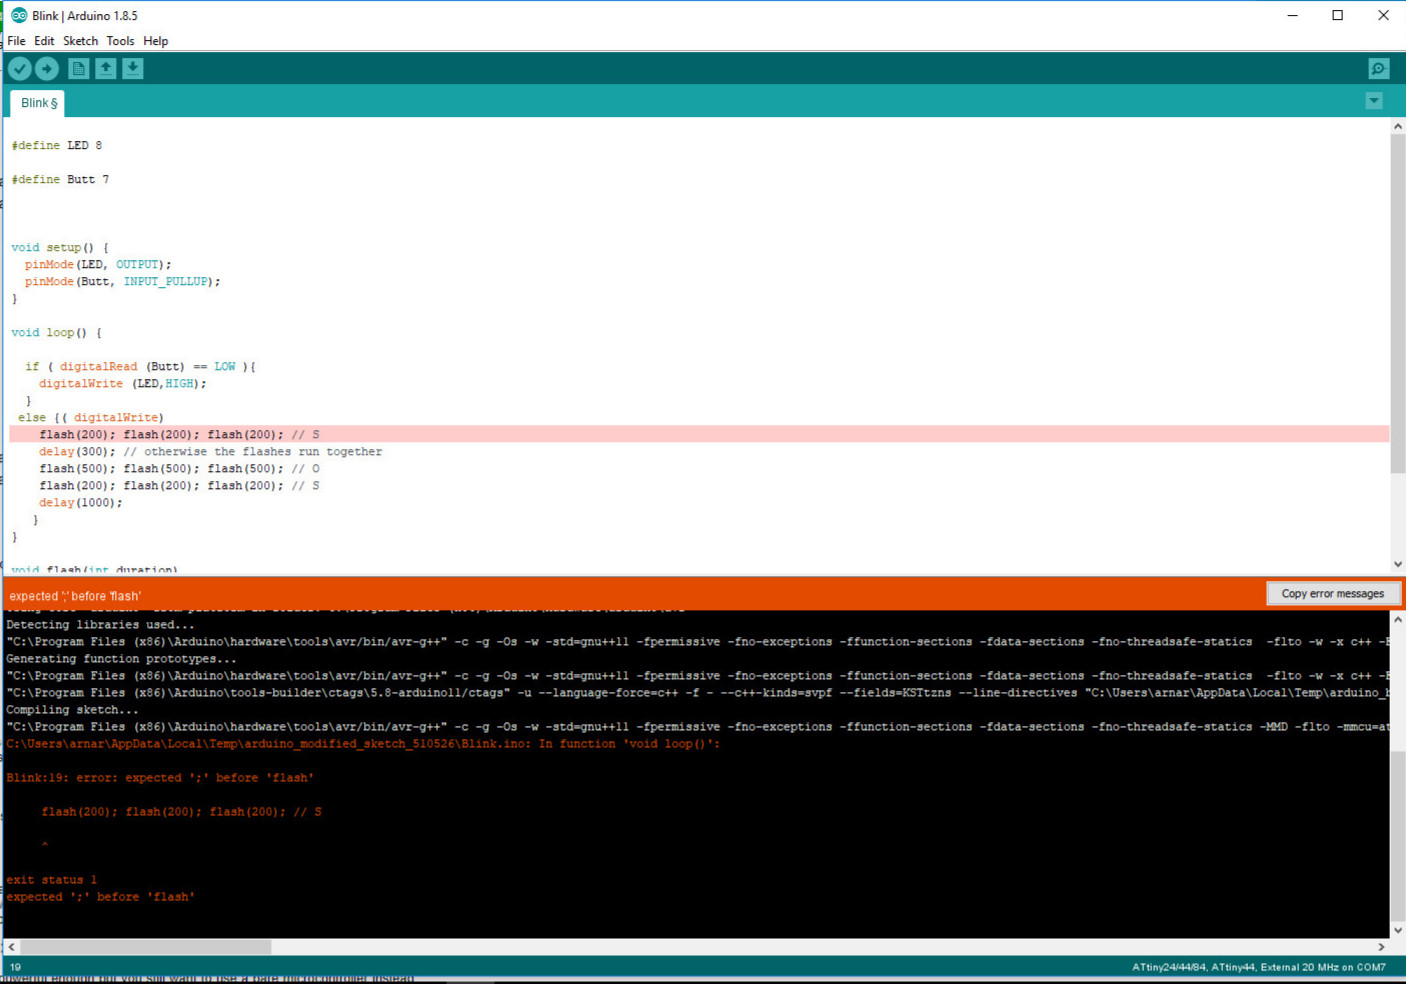Minimize the Arduino window
1406x984 pixels.
(1292, 15)
